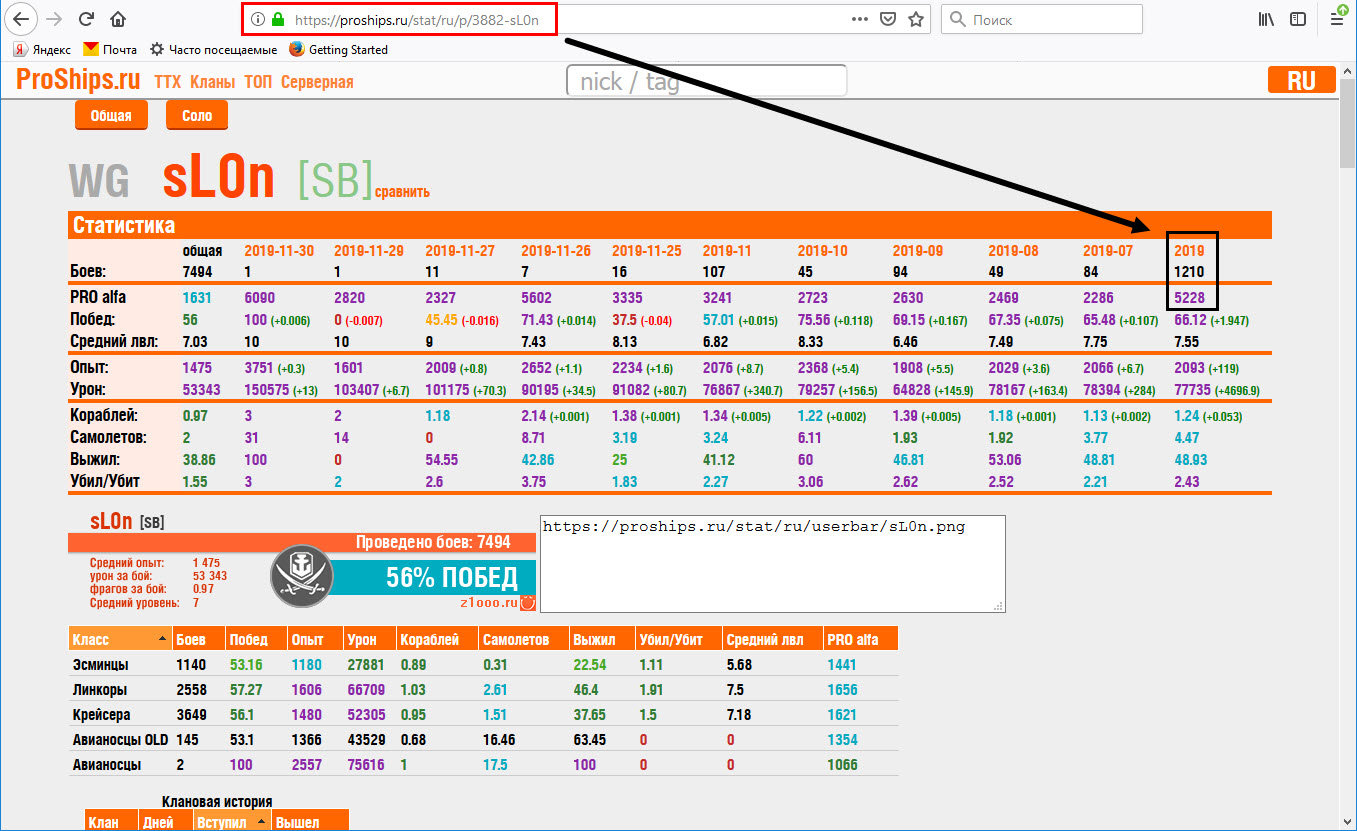Focus the nick / tag search field
Image resolution: width=1357 pixels, height=831 pixels.
(x=707, y=81)
